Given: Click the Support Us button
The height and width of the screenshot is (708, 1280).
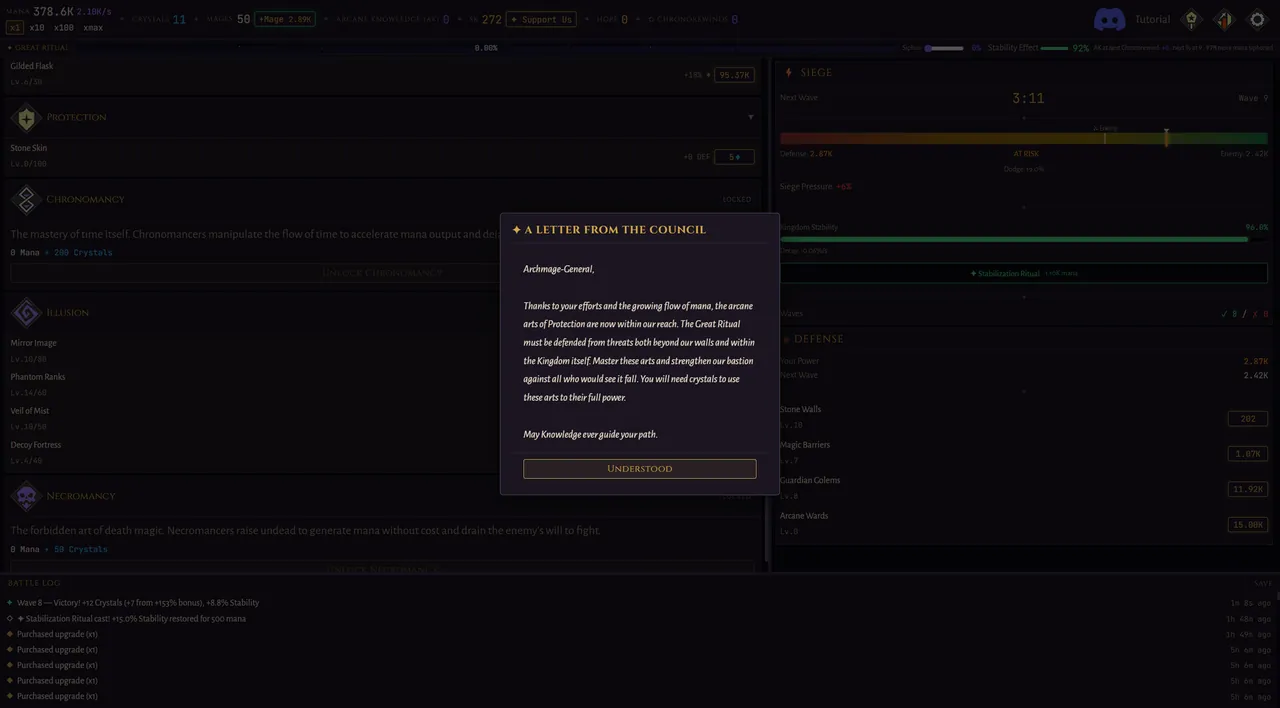Looking at the screenshot, I should (541, 19).
